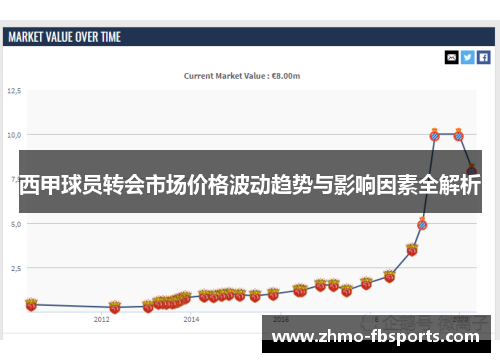Click the Twitter share icon

[x=468, y=57]
